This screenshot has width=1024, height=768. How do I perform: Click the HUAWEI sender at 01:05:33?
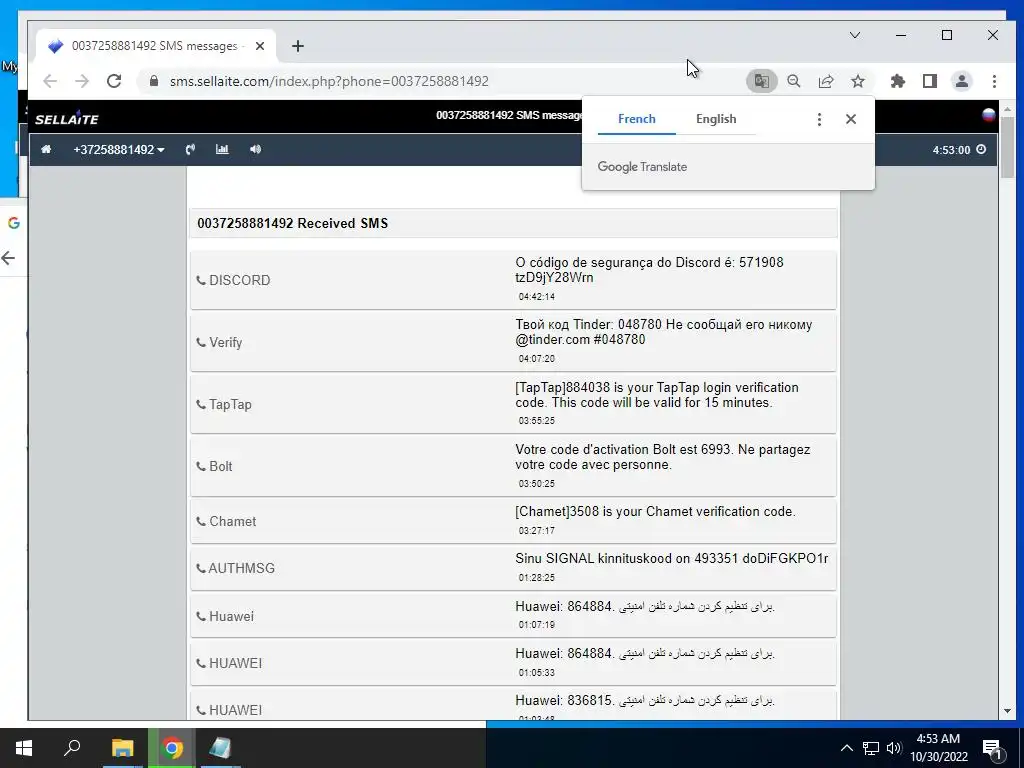tap(229, 663)
